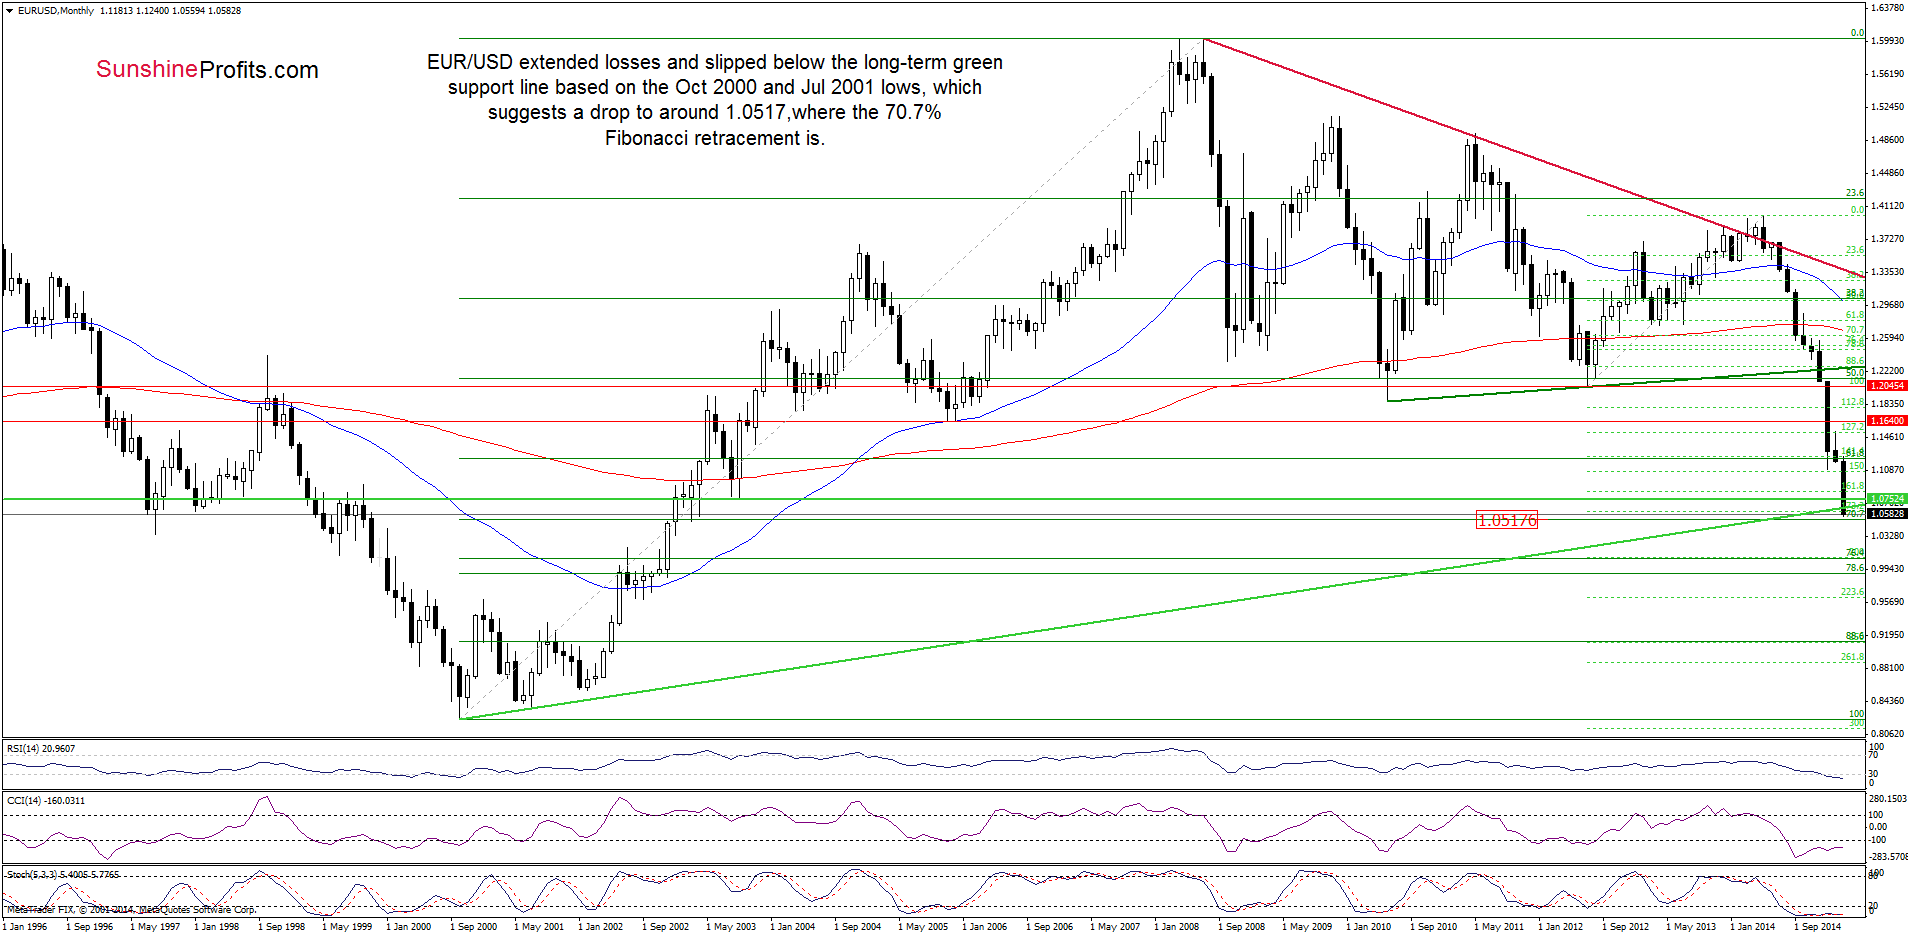Viewport: 1908px width, 935px height.
Task: Click the 1 Jan 2000 date label
Action: (410, 927)
